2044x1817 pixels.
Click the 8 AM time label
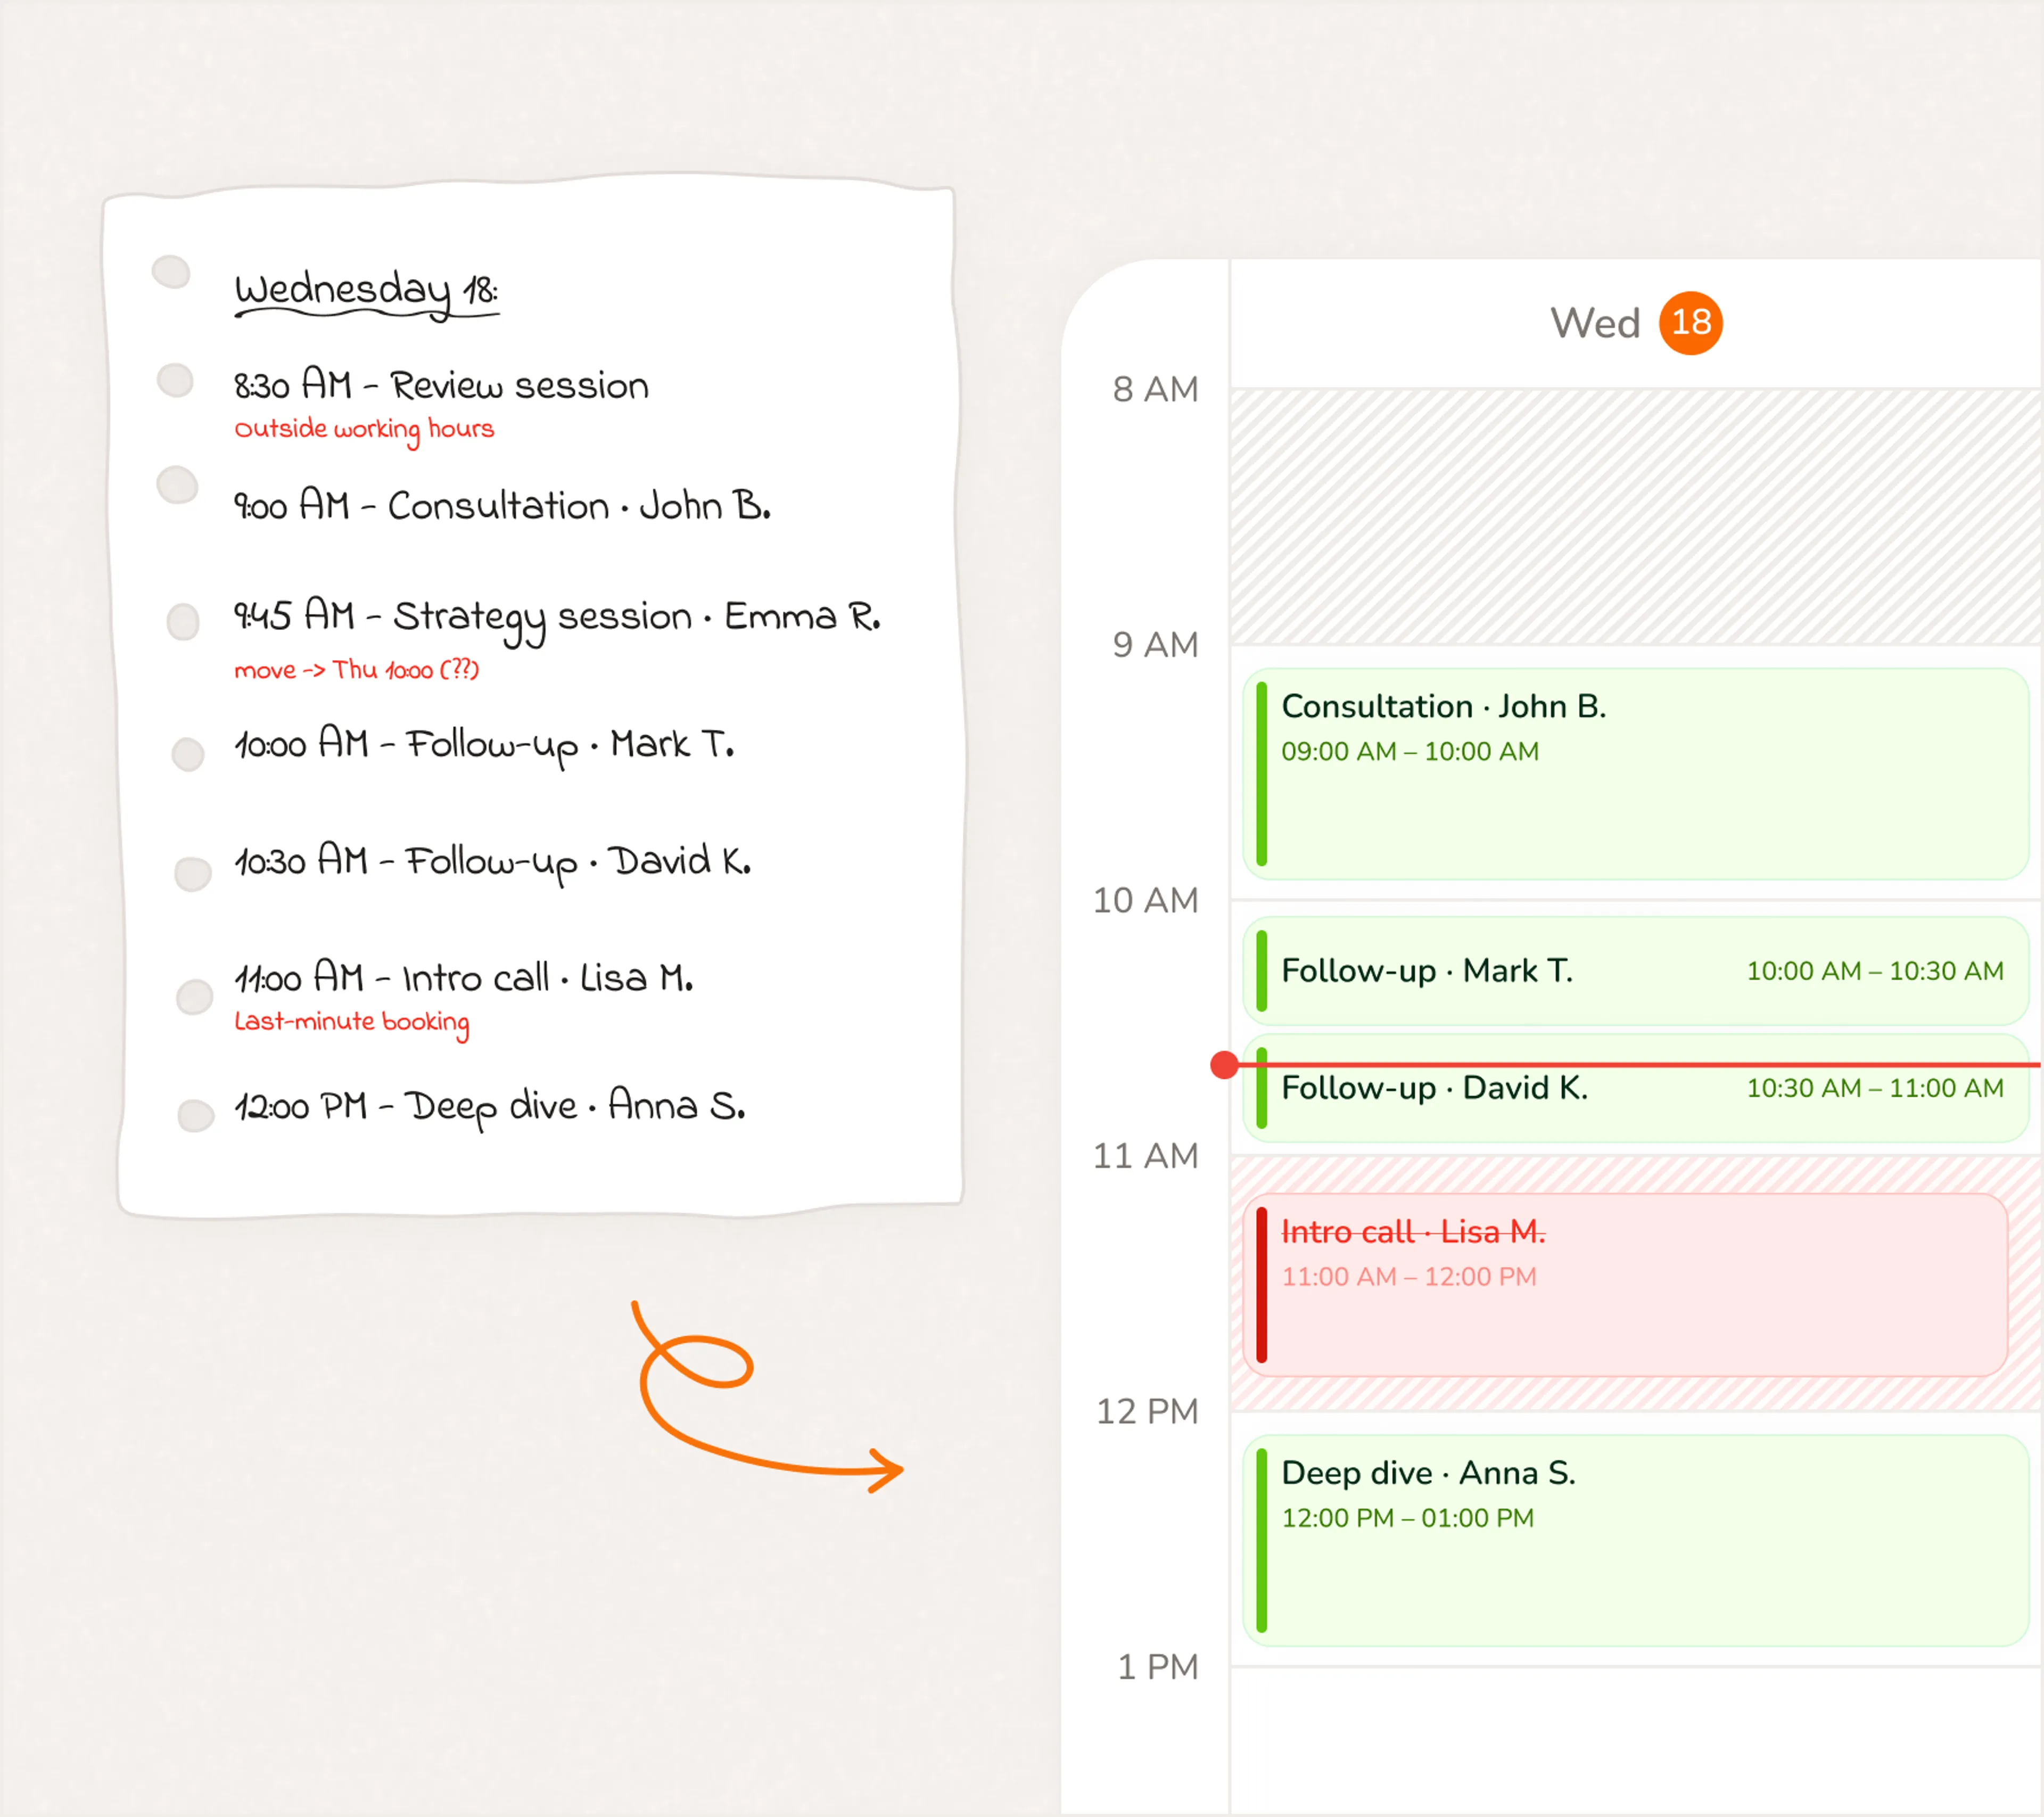[x=1155, y=389]
